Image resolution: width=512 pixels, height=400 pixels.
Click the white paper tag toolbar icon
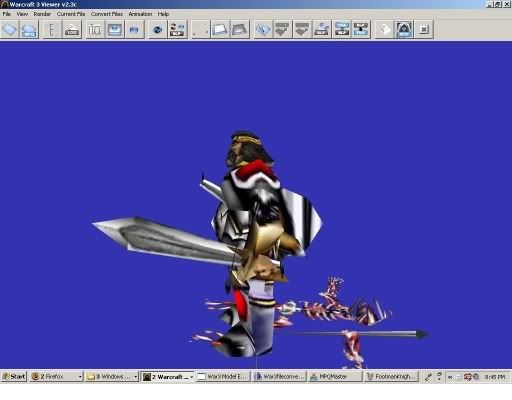click(x=384, y=29)
